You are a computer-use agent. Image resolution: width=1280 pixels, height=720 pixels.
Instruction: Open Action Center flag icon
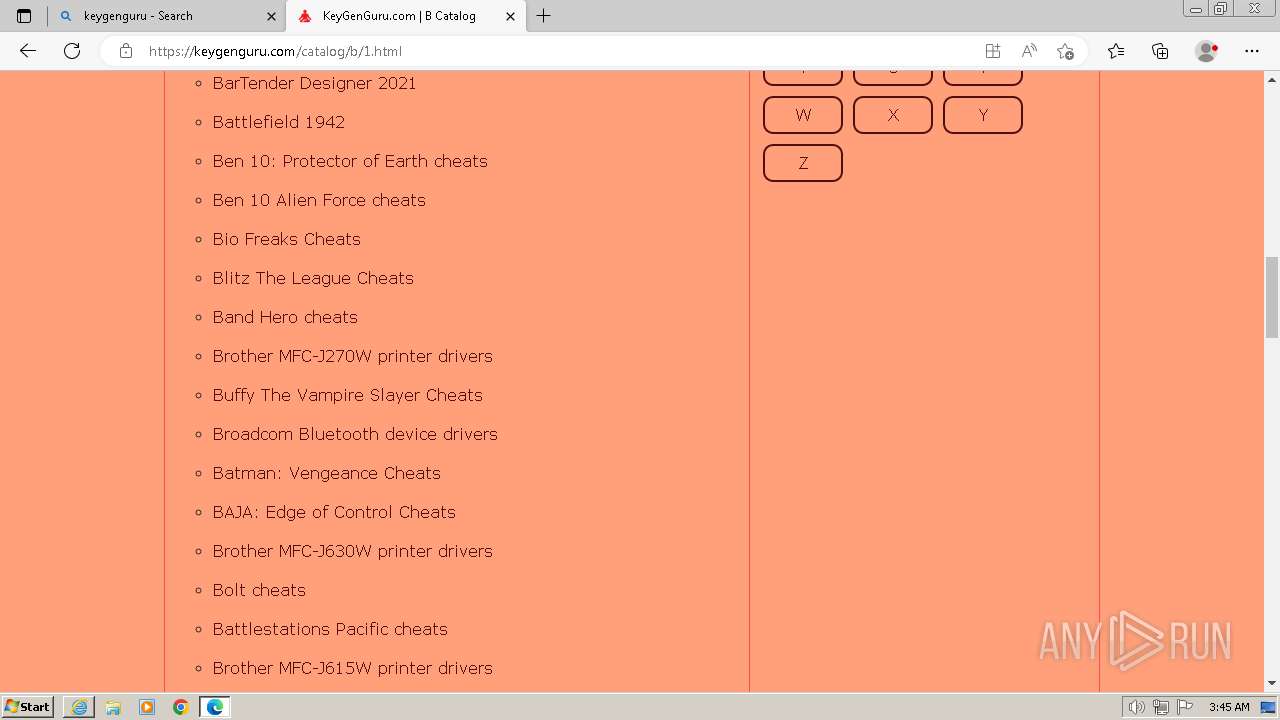pos(1185,707)
